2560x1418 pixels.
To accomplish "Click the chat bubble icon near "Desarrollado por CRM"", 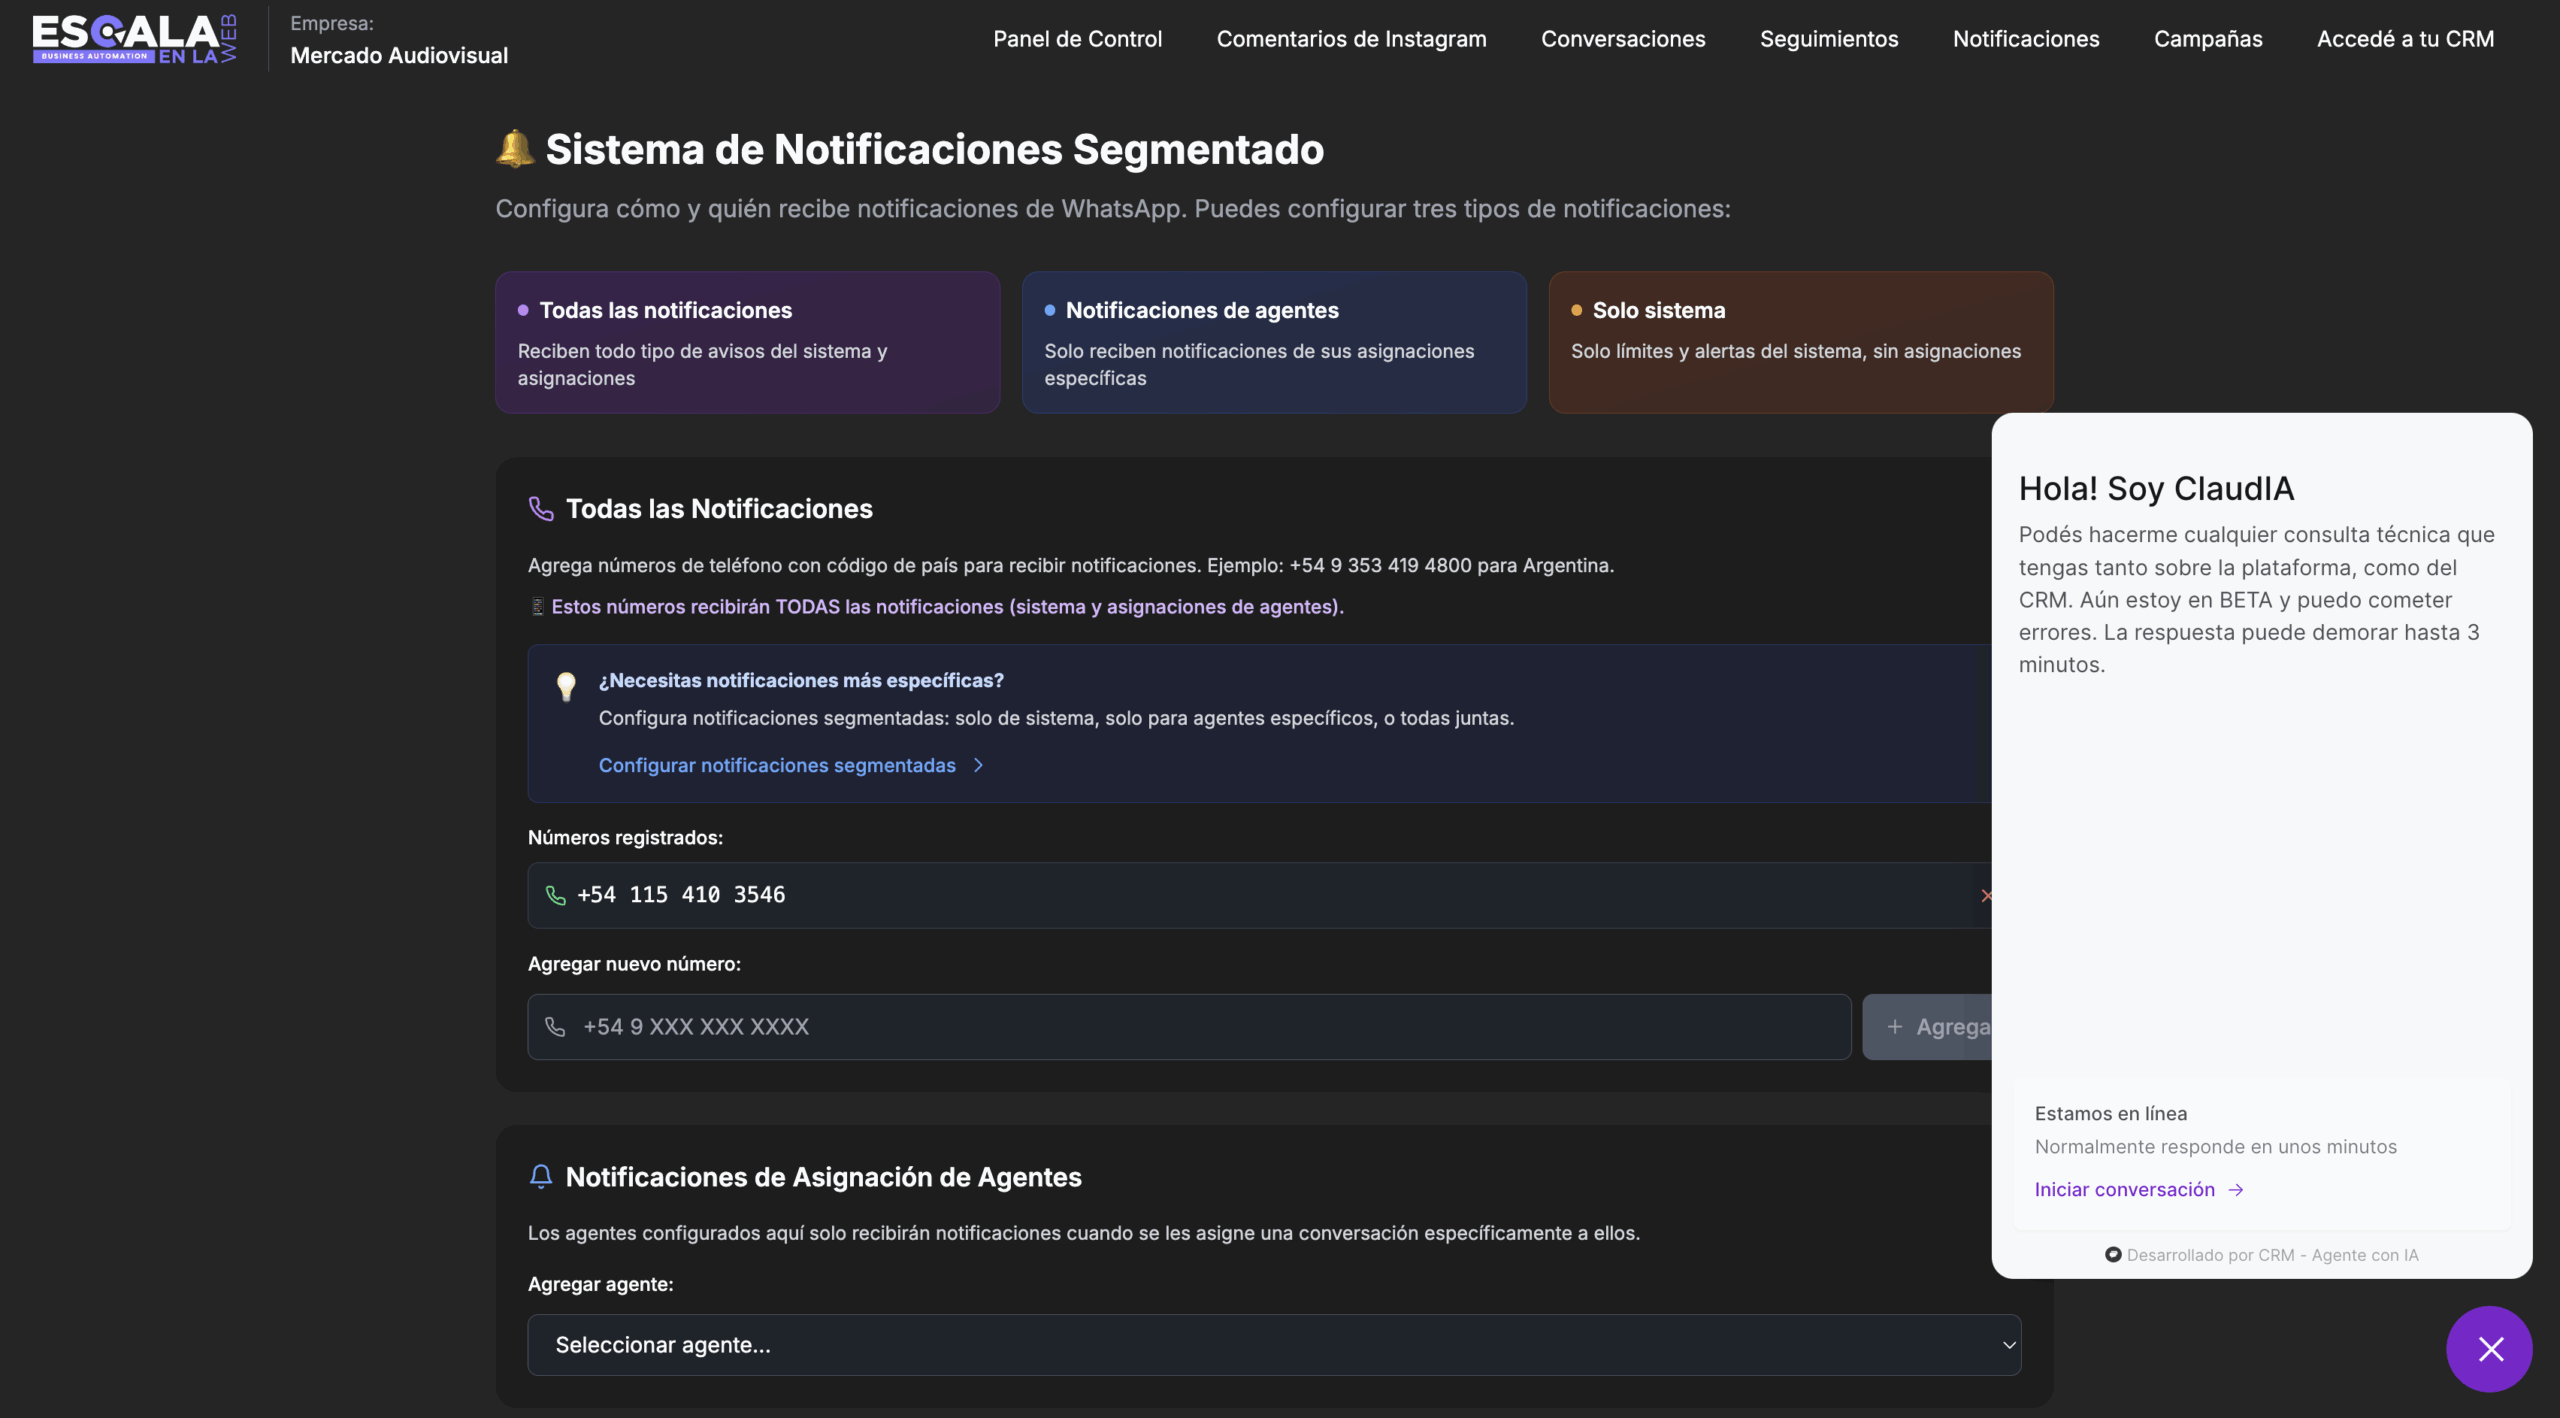I will (2113, 1253).
